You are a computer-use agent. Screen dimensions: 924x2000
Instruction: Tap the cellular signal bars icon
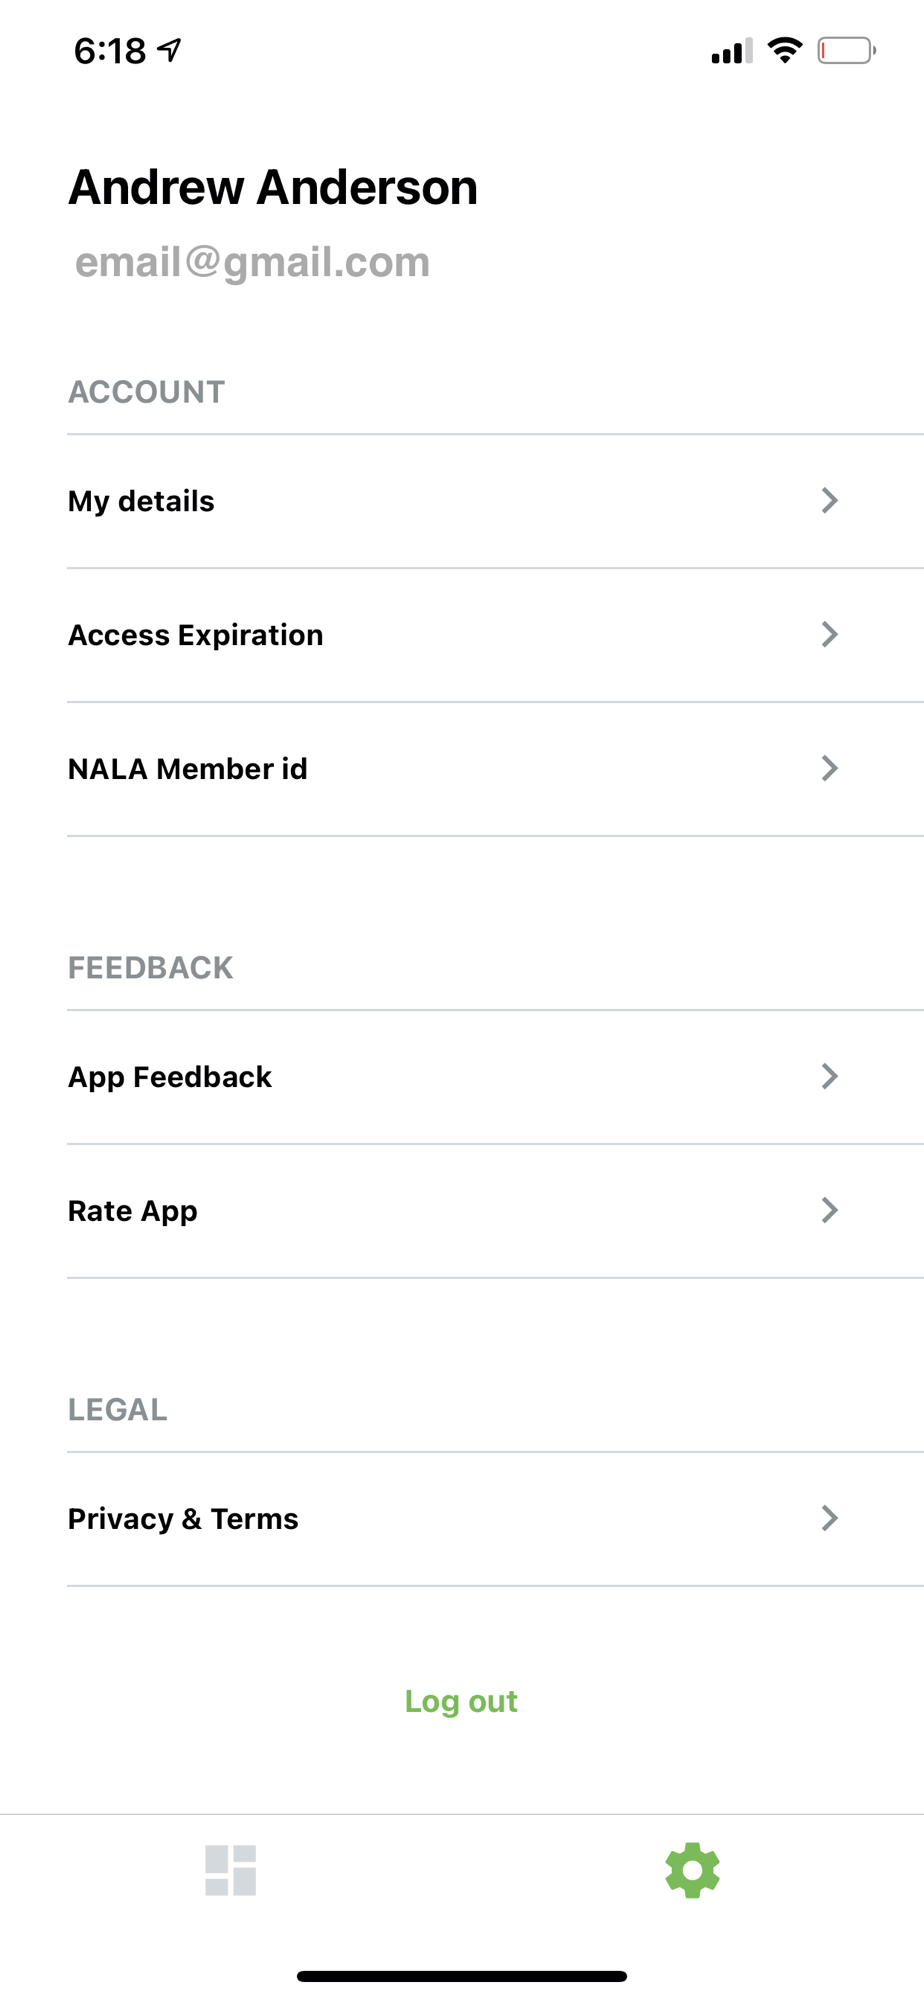[731, 51]
